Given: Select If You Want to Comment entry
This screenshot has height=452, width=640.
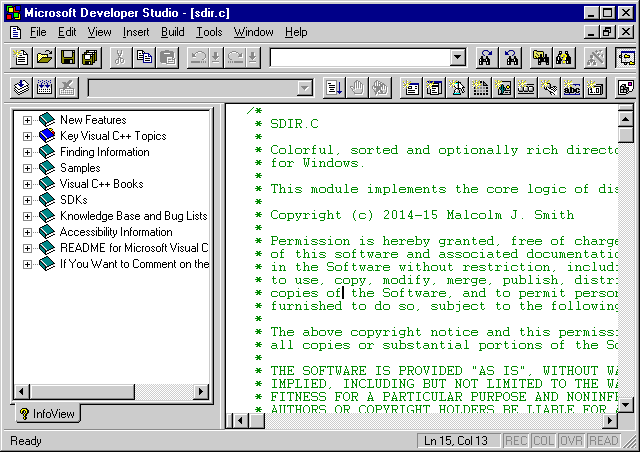Looking at the screenshot, I should pos(135,264).
